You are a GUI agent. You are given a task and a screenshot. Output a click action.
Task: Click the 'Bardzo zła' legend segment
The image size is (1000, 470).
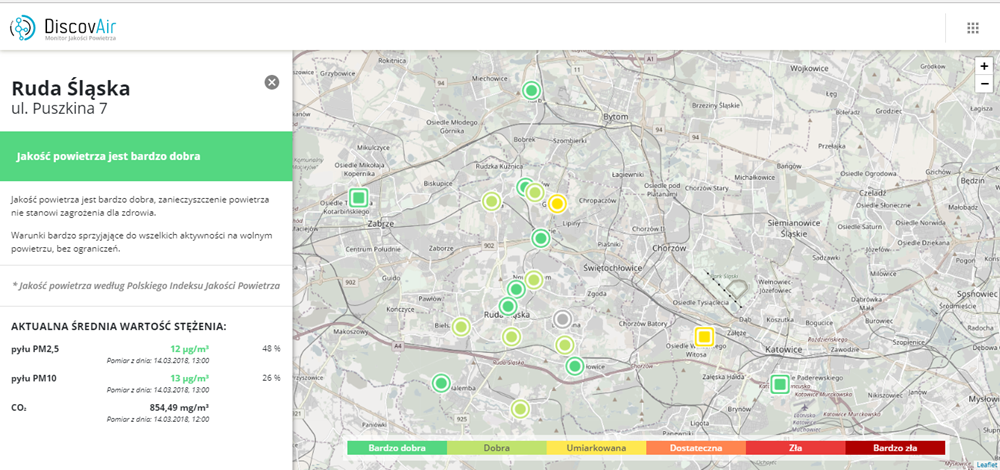pyautogui.click(x=895, y=448)
